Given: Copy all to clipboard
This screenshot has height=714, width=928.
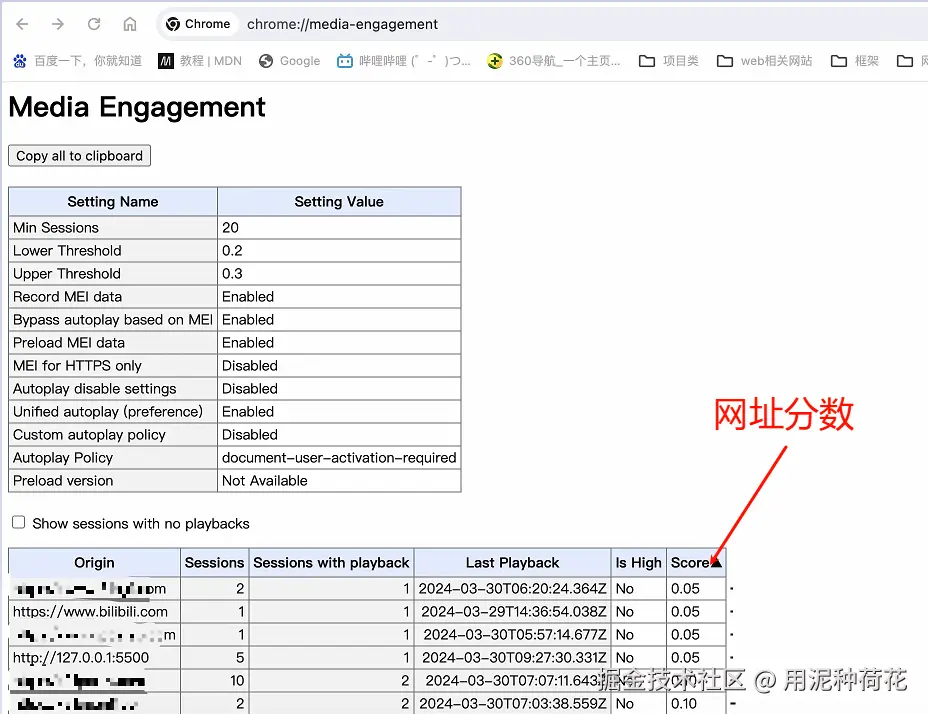Looking at the screenshot, I should [x=79, y=156].
